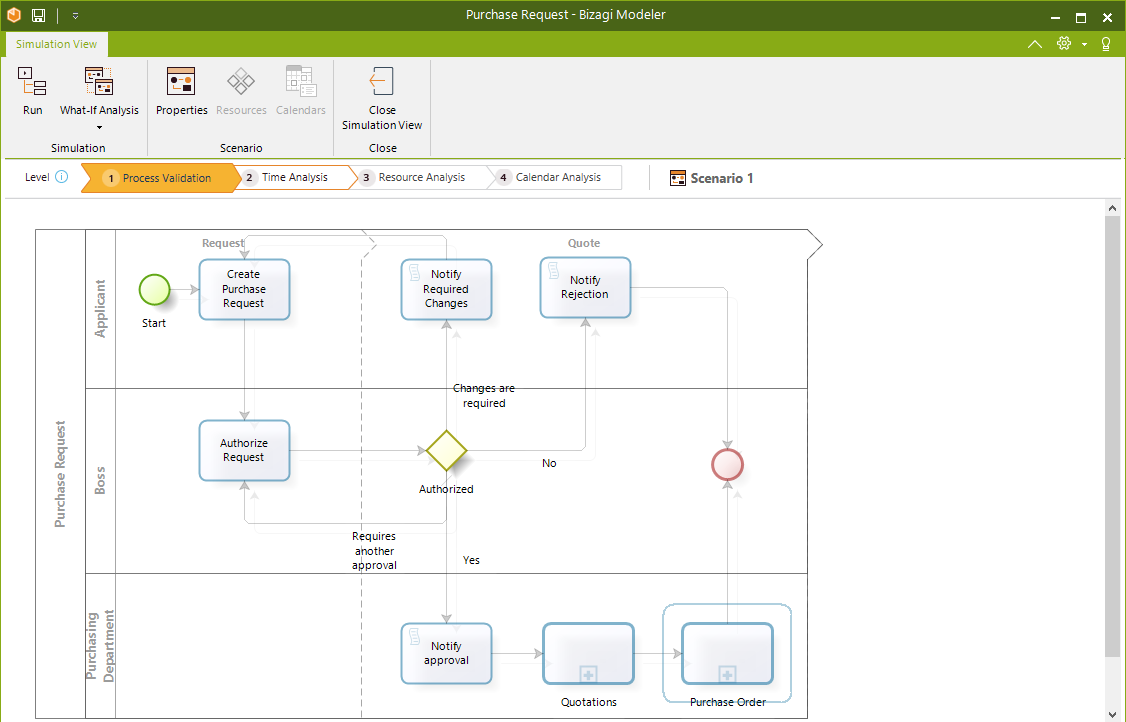The image size is (1126, 722).
Task: Click the lightbulb help icon
Action: (1106, 44)
